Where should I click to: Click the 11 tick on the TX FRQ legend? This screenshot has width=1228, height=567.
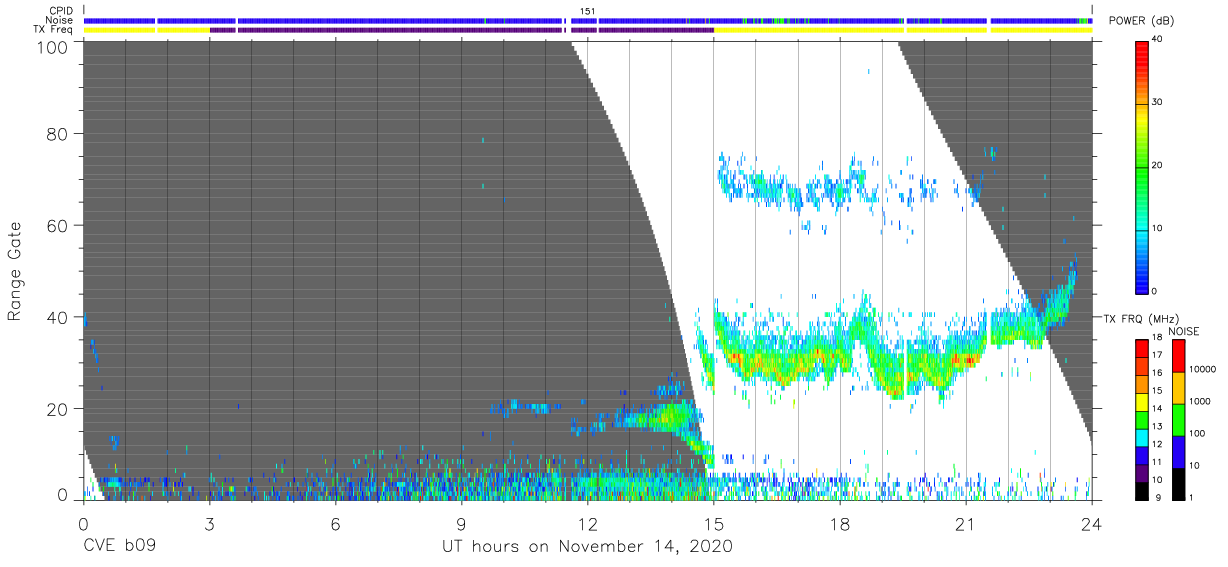click(x=1158, y=463)
